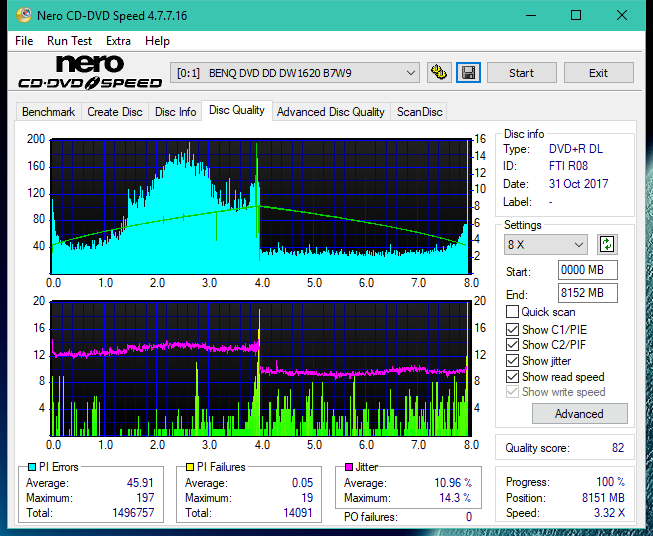Click Jitter maximum 14.3 %
Viewport: 653px width, 536px height.
[x=455, y=498]
